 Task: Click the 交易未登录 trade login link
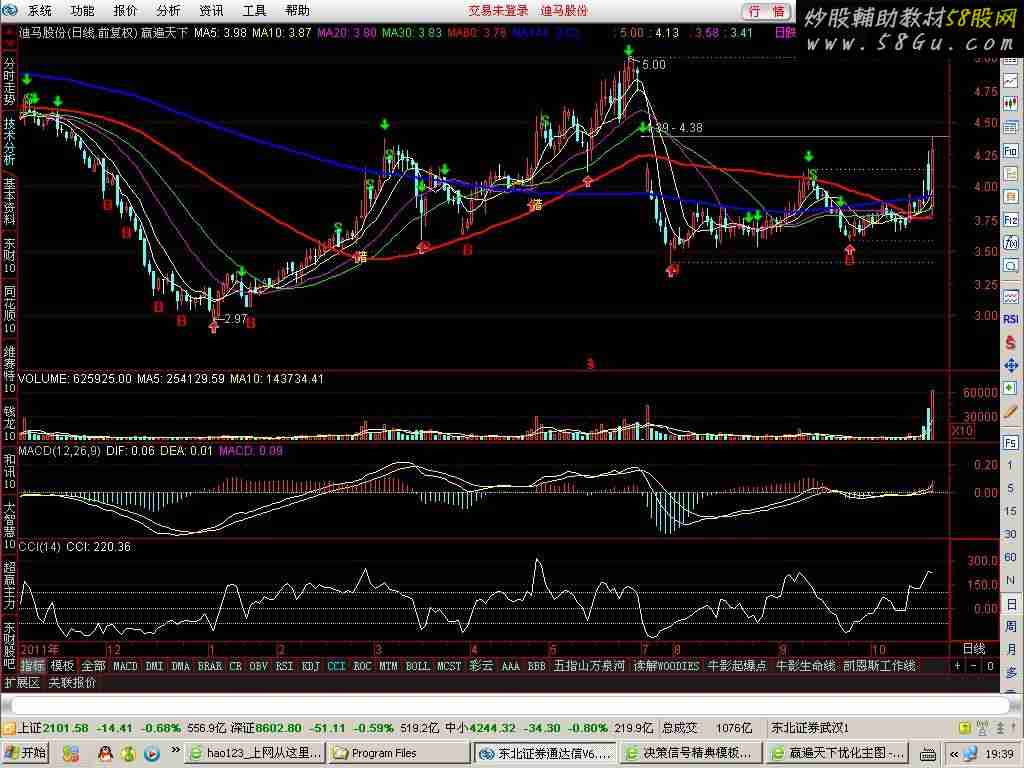pos(498,10)
